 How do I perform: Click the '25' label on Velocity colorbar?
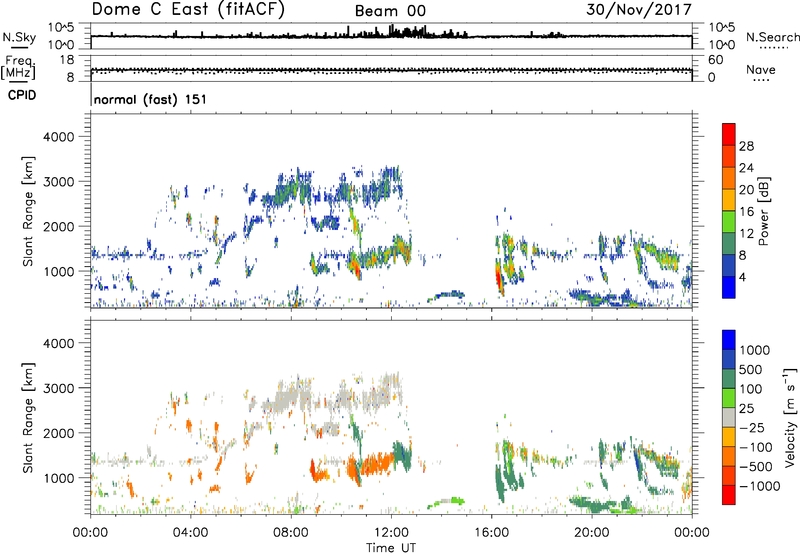pyautogui.click(x=746, y=408)
